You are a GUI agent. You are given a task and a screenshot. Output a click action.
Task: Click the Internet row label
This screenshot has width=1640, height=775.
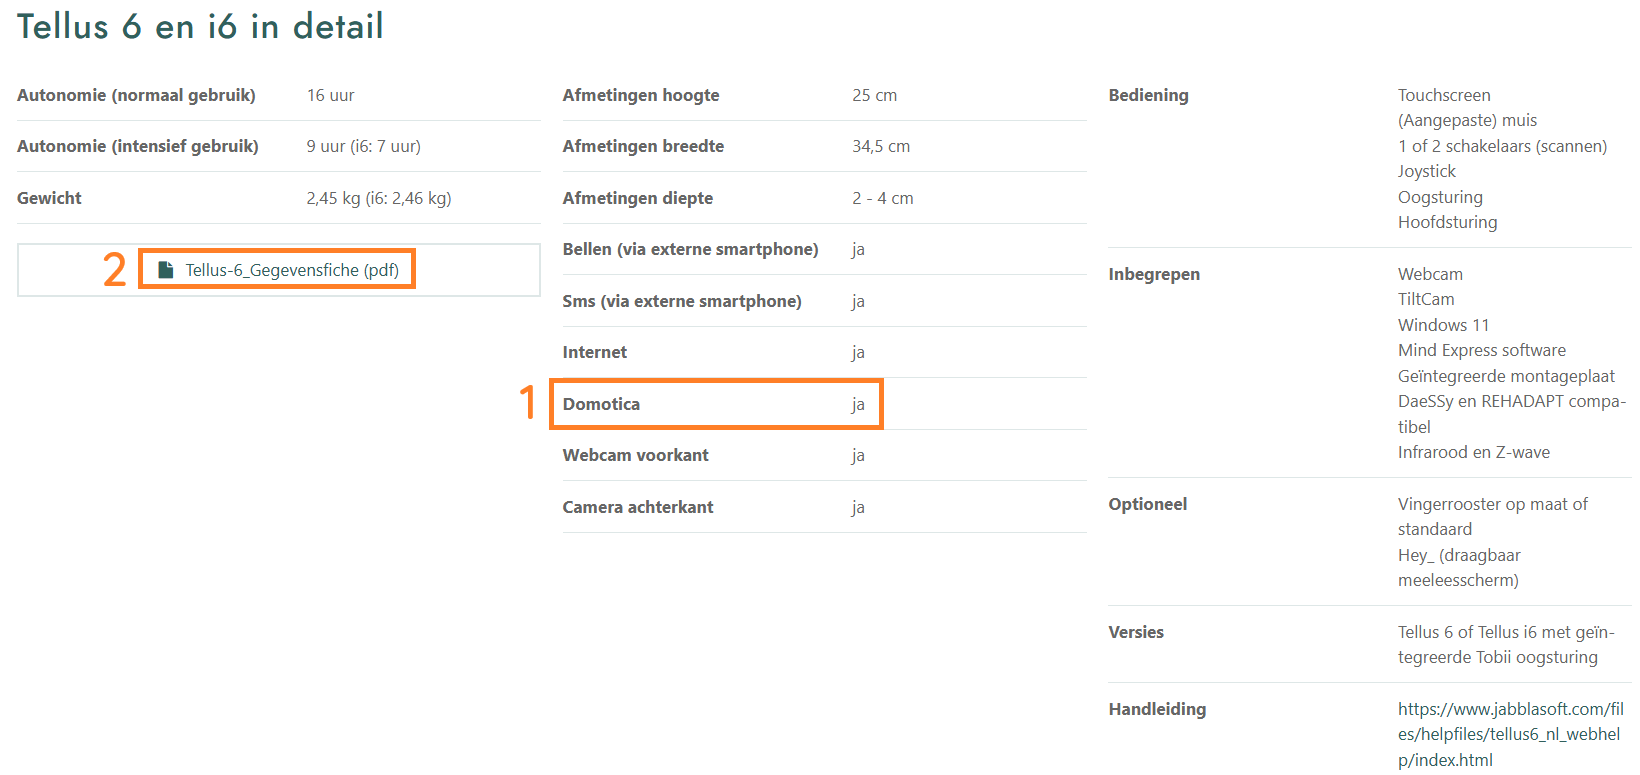[595, 352]
